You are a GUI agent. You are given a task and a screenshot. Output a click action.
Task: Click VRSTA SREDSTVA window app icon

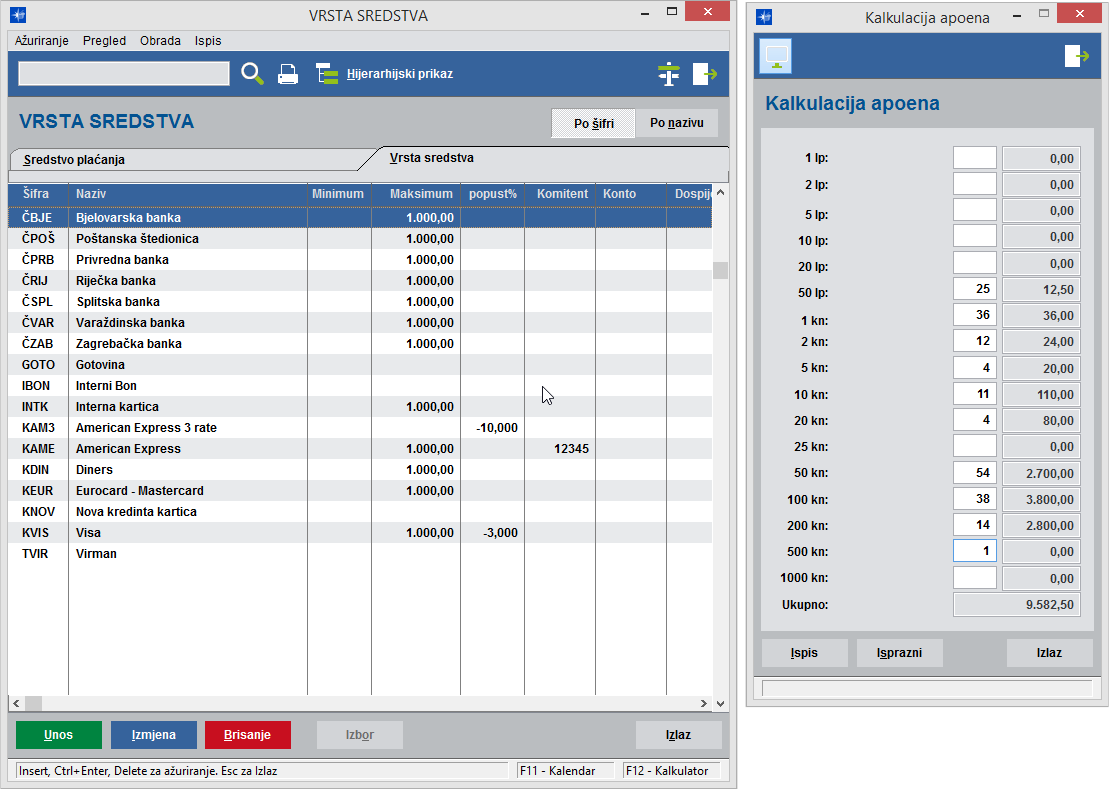18,15
